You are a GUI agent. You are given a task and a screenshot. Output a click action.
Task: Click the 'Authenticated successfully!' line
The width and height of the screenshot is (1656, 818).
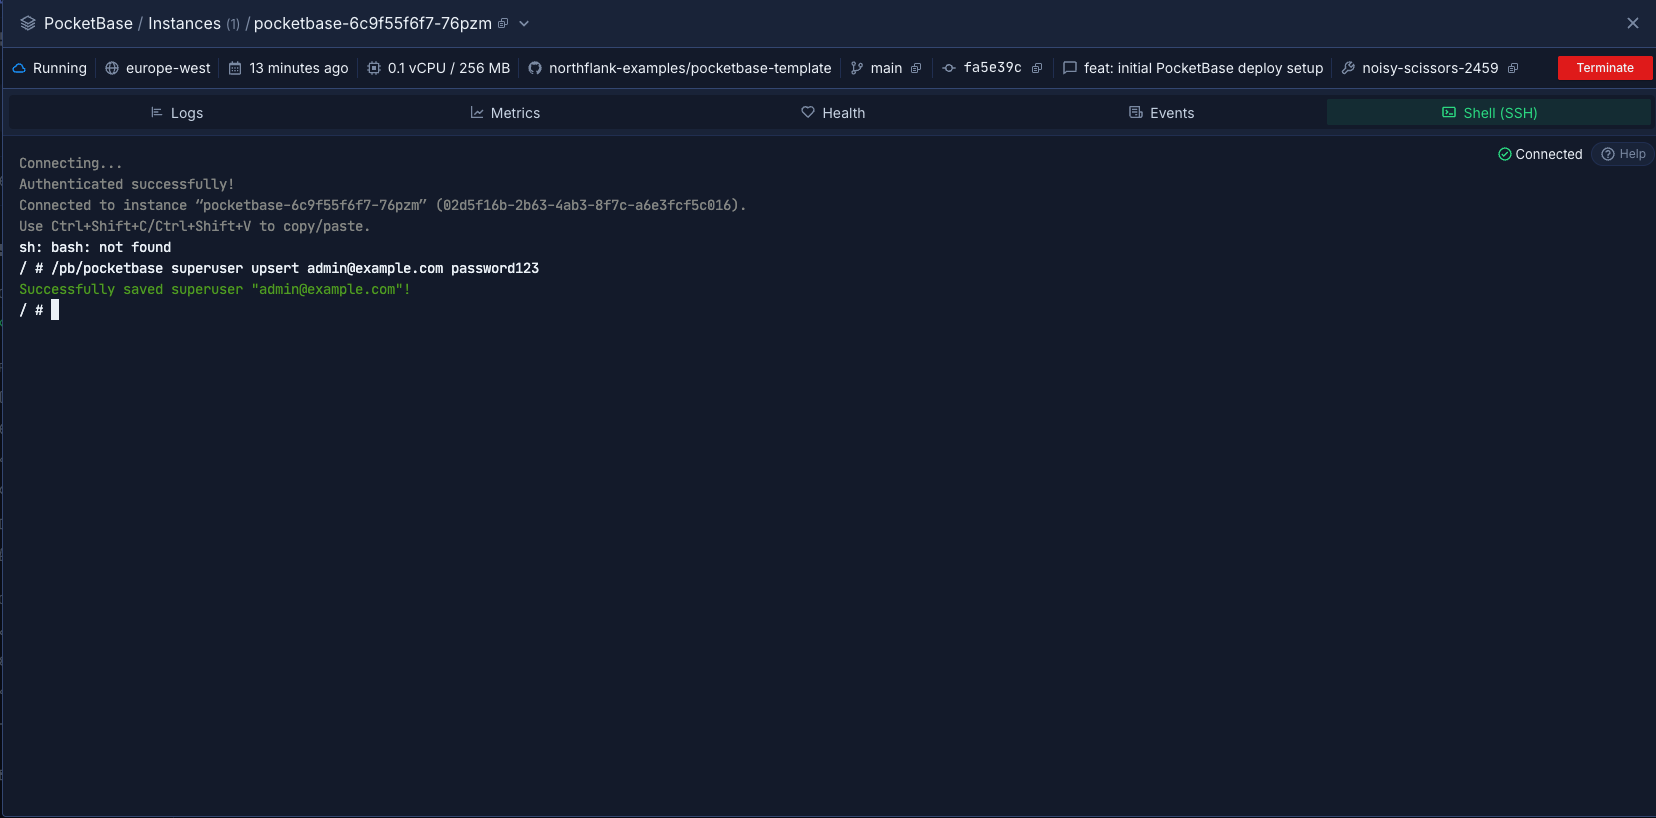tap(127, 184)
